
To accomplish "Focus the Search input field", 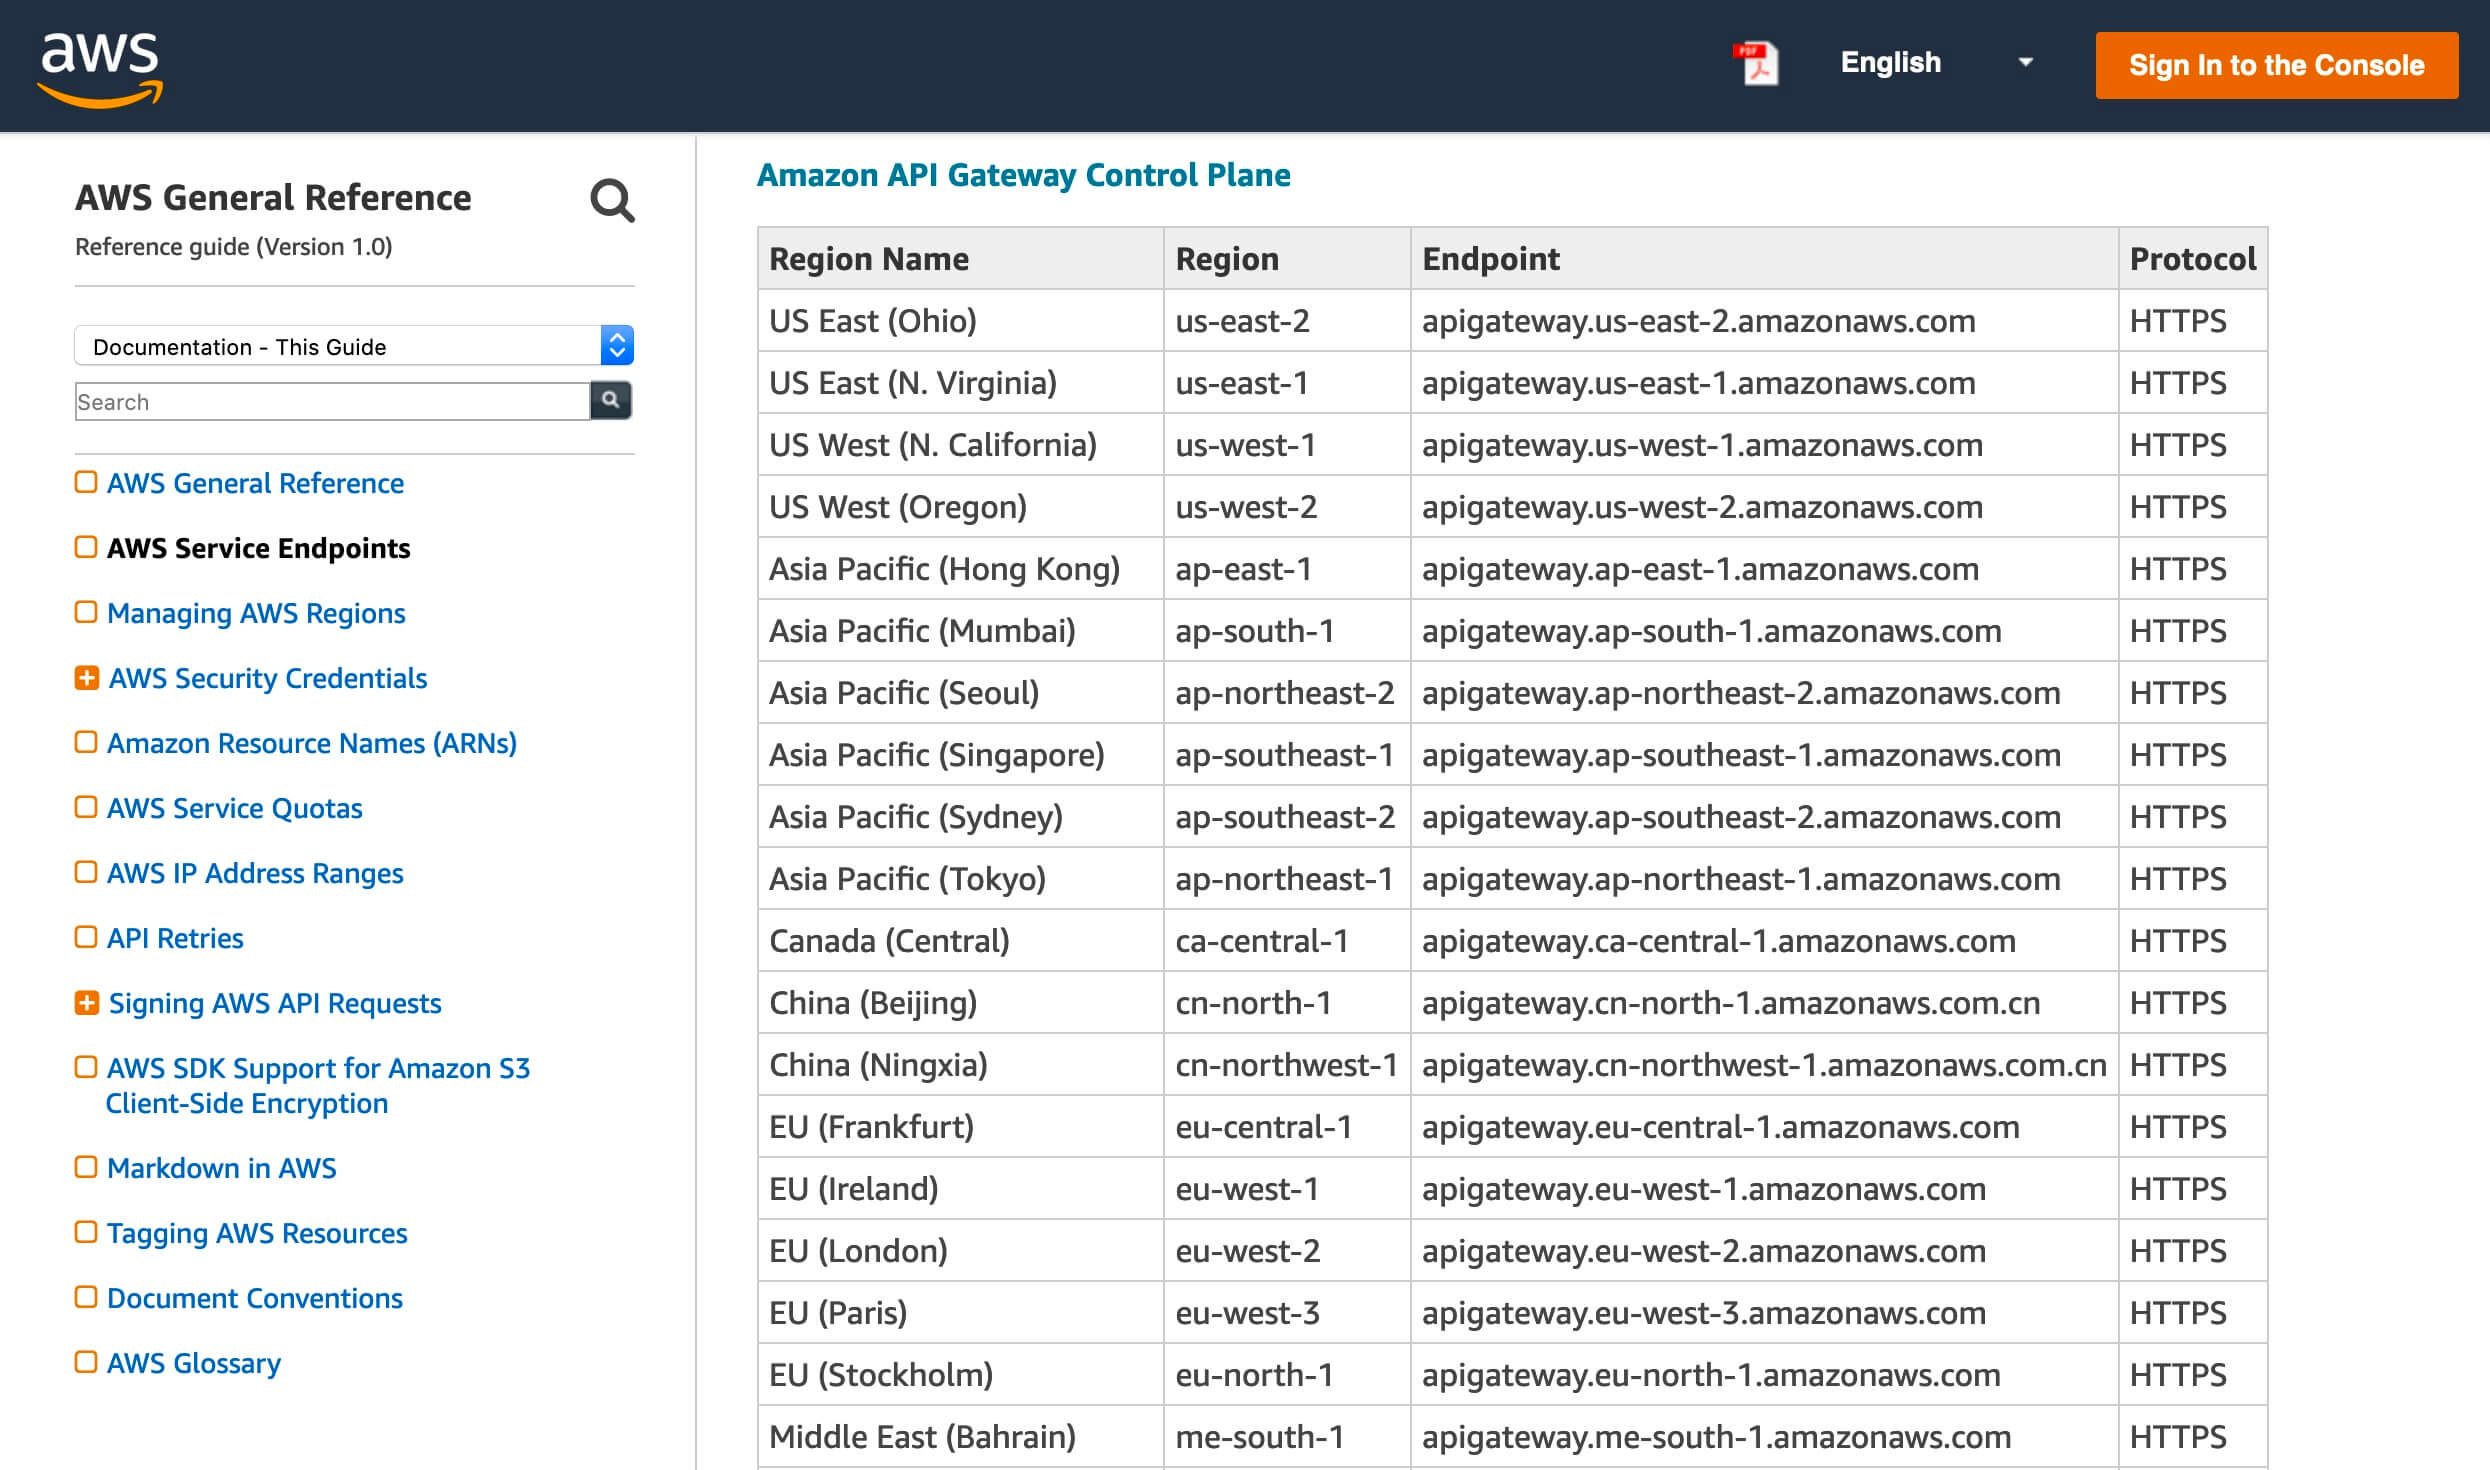I will coord(332,401).
